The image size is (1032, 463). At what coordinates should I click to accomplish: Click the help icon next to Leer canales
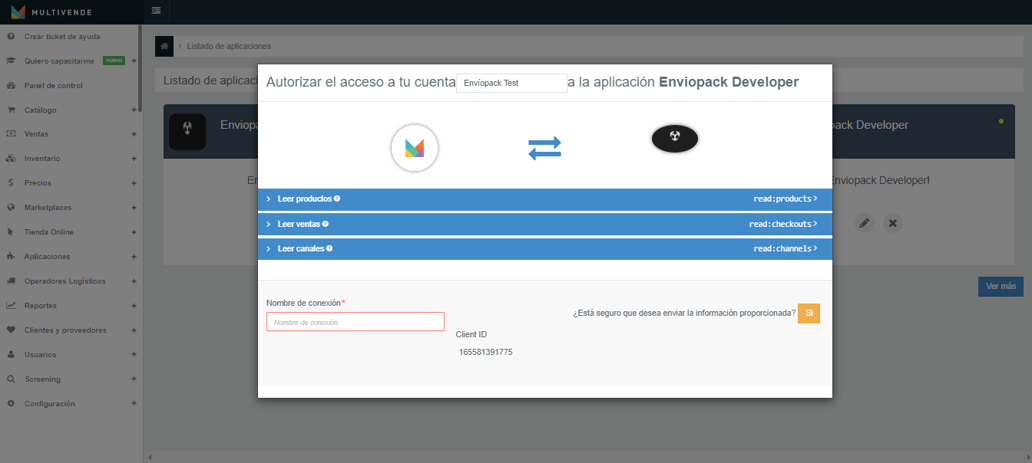click(329, 248)
